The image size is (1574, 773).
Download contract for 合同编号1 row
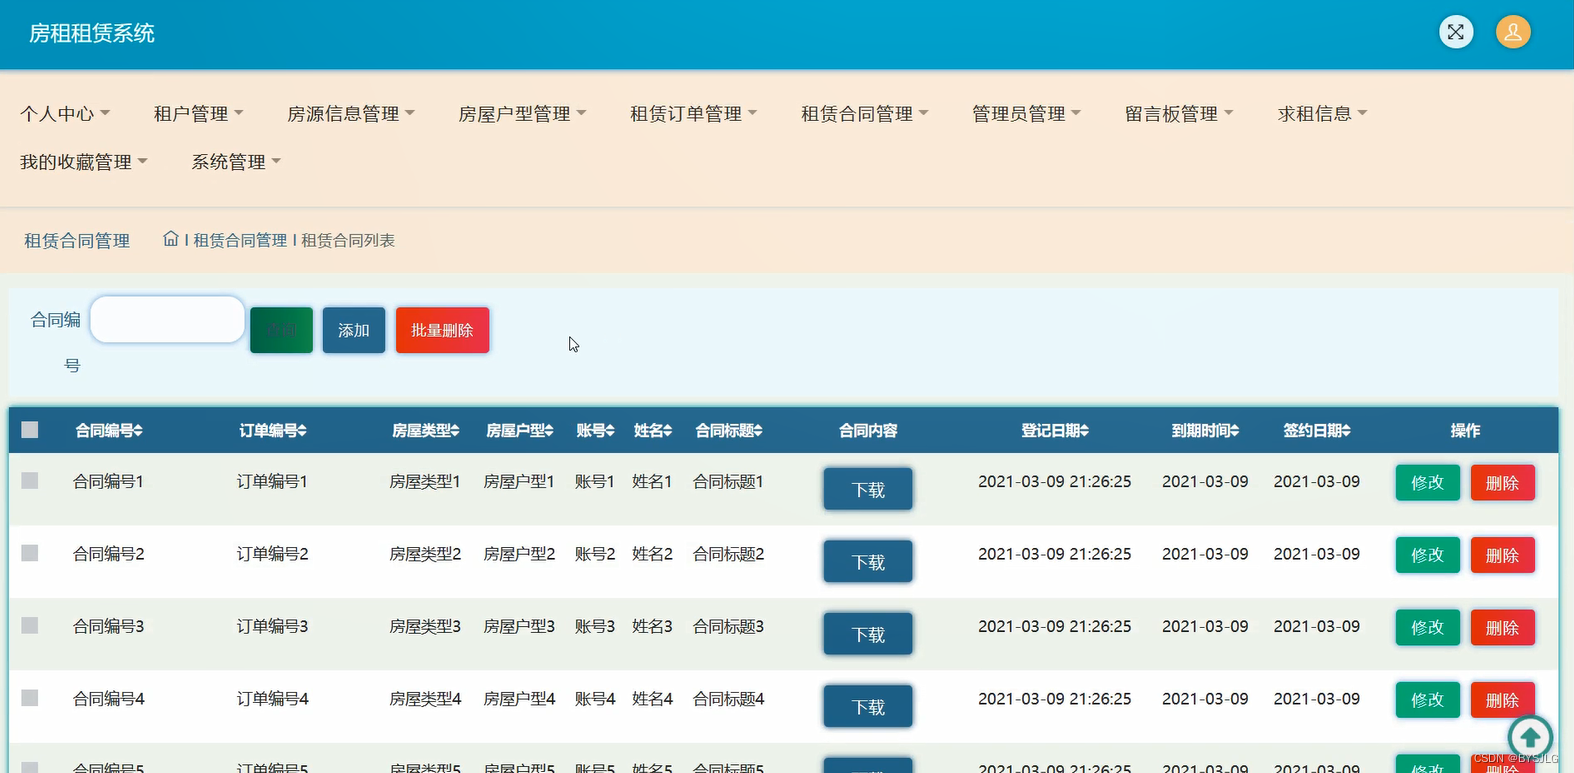868,489
